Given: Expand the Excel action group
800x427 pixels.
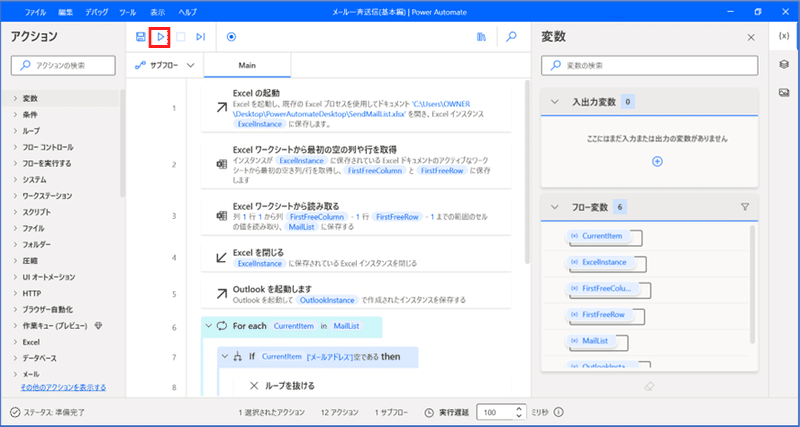Looking at the screenshot, I should [16, 342].
